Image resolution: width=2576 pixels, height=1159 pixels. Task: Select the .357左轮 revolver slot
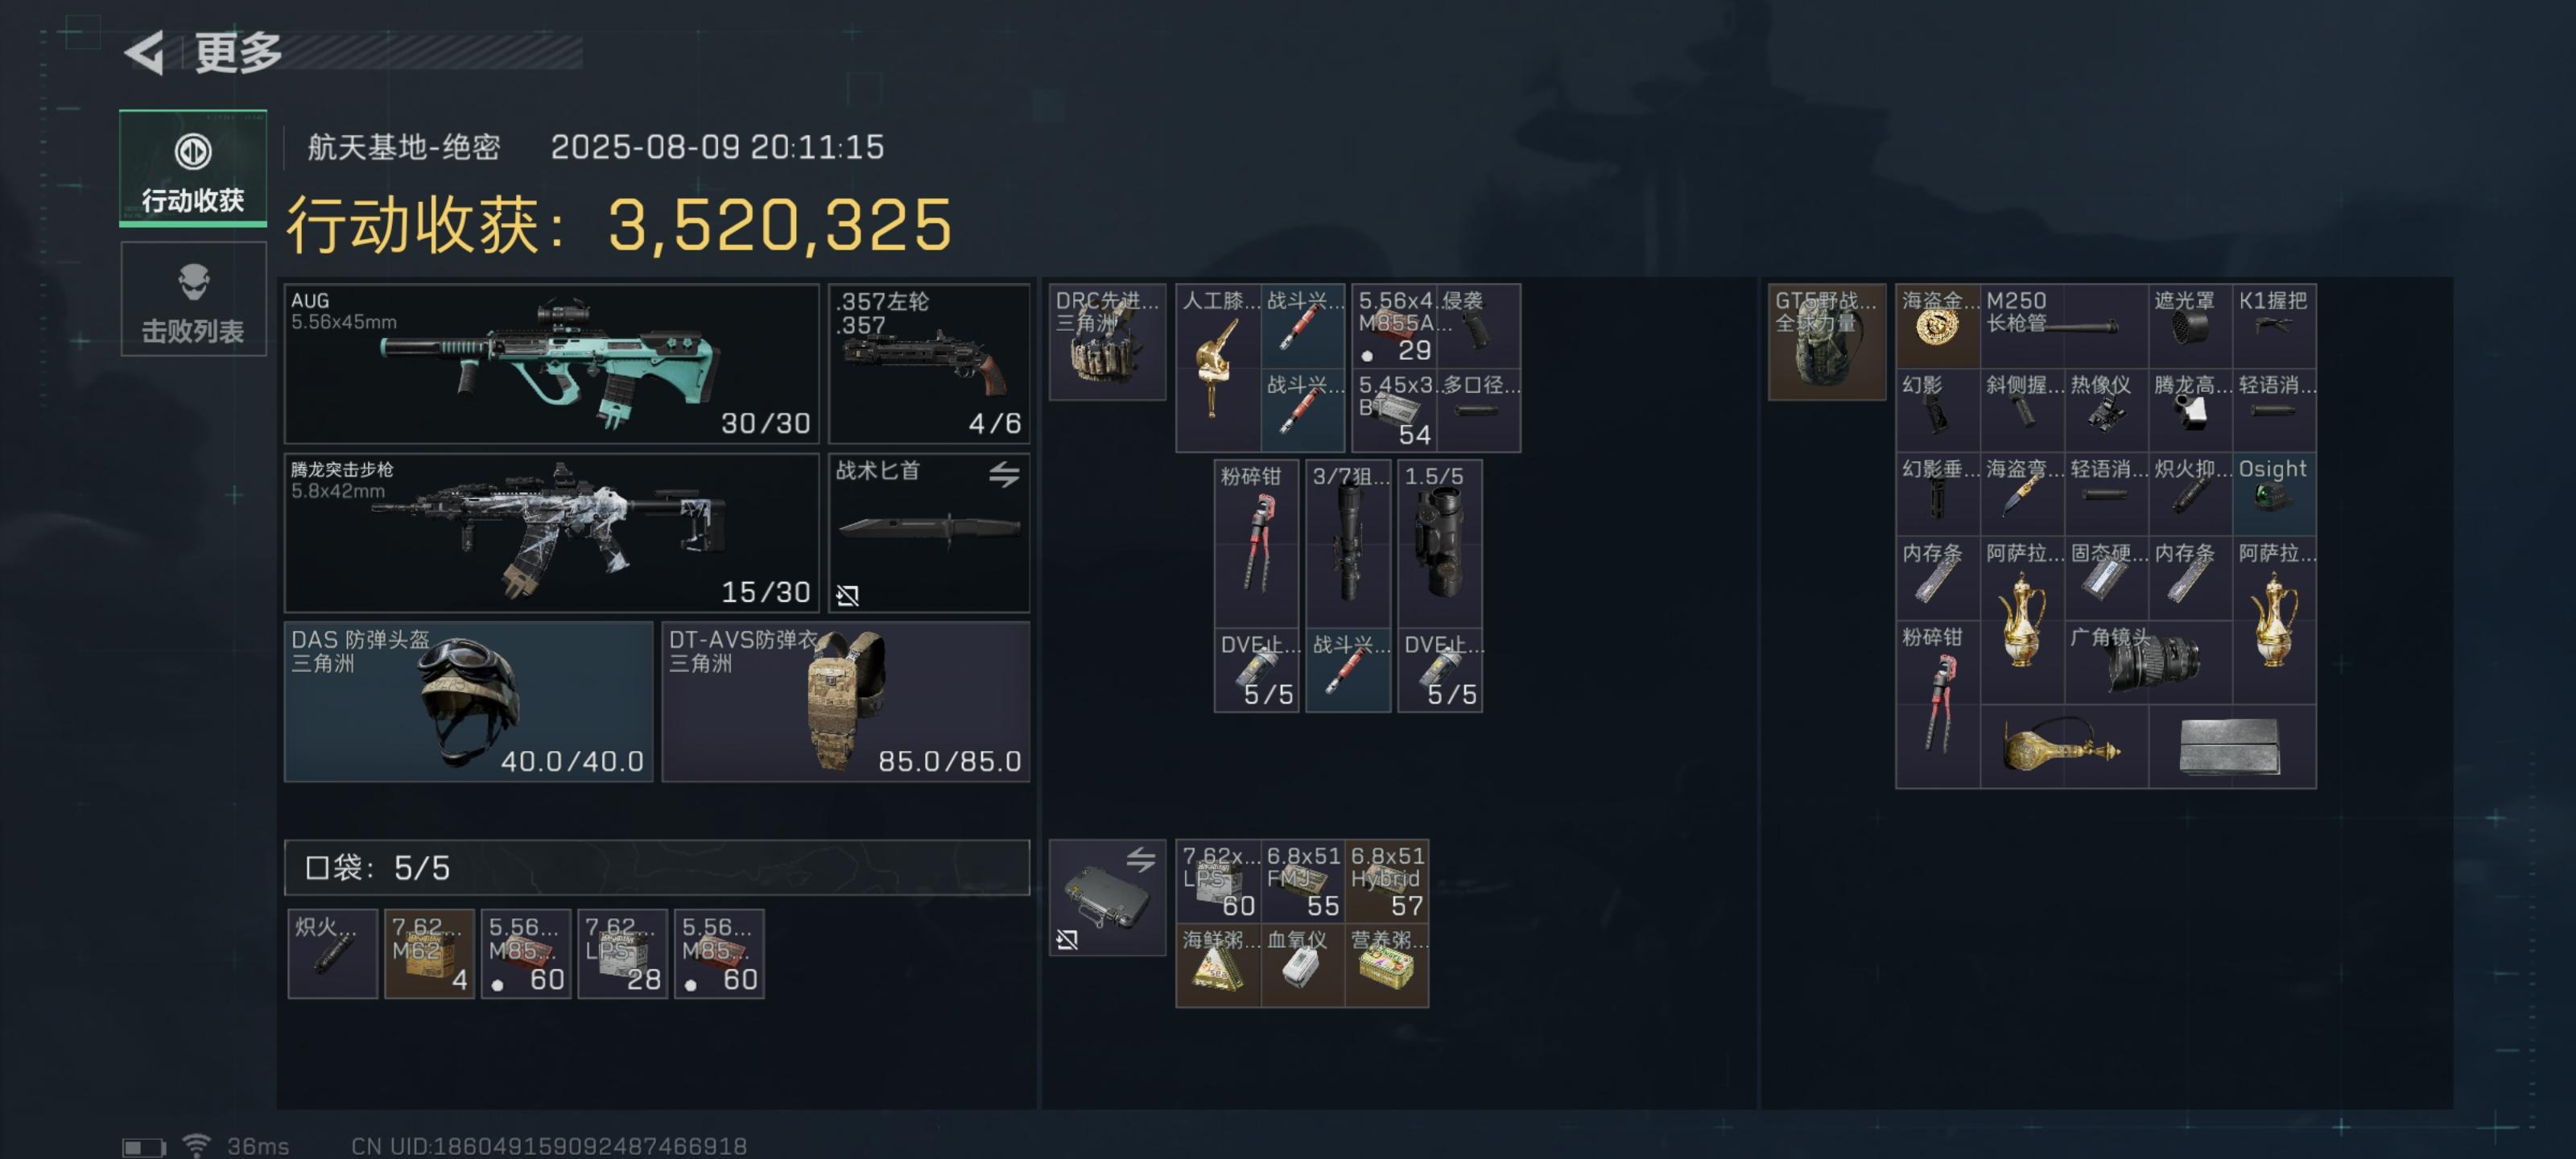tap(929, 363)
